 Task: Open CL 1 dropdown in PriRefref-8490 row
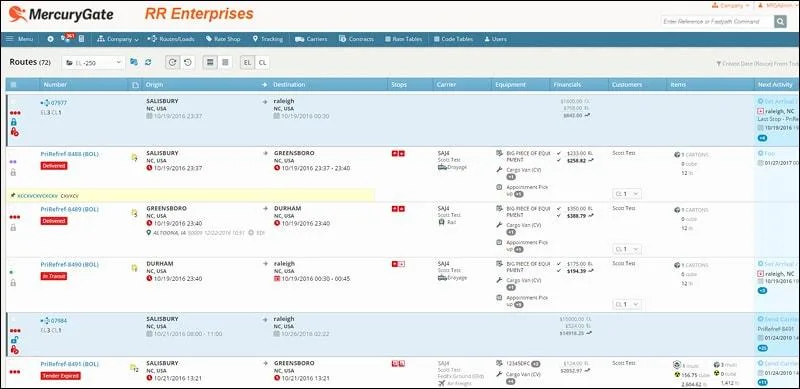point(627,305)
